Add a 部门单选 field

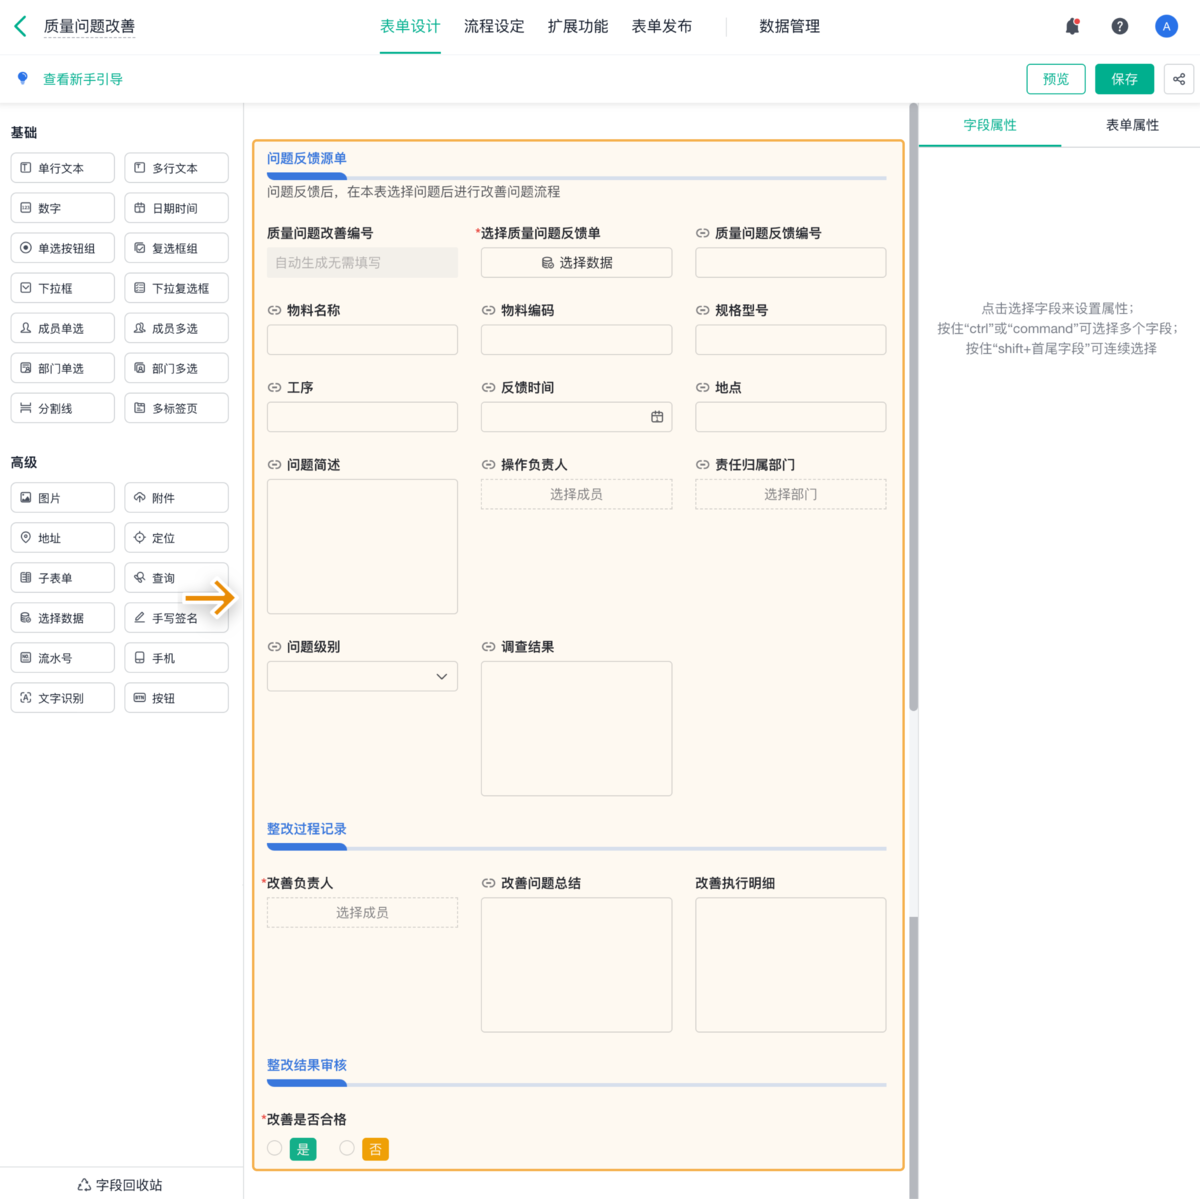[x=63, y=368]
